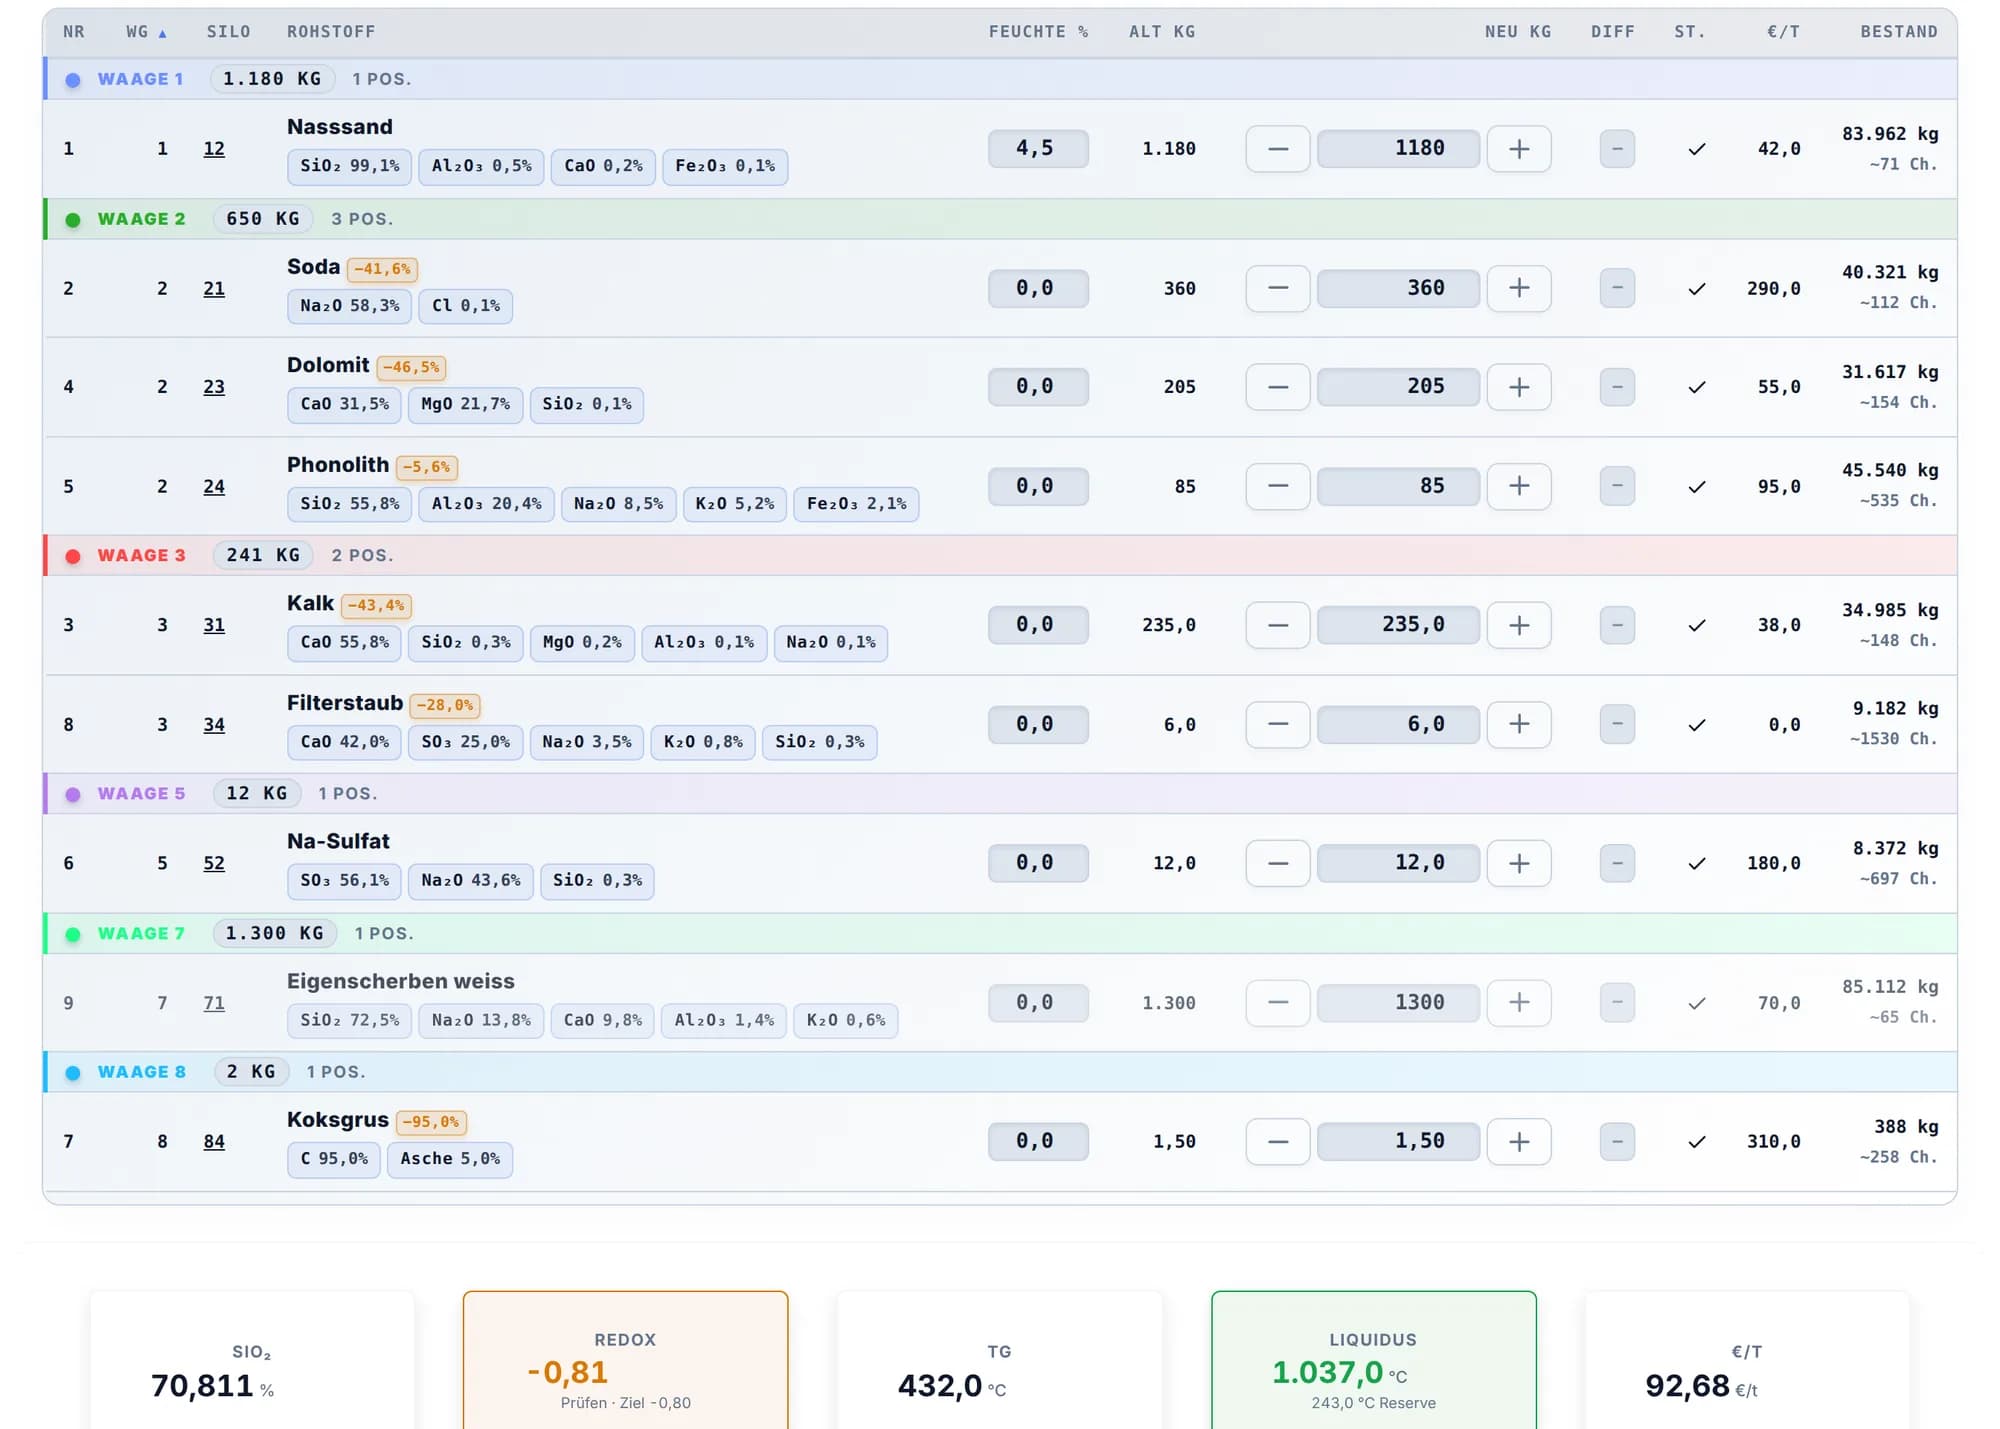Raise Dolomit amount with plus button
The image size is (2000, 1429).
1518,387
